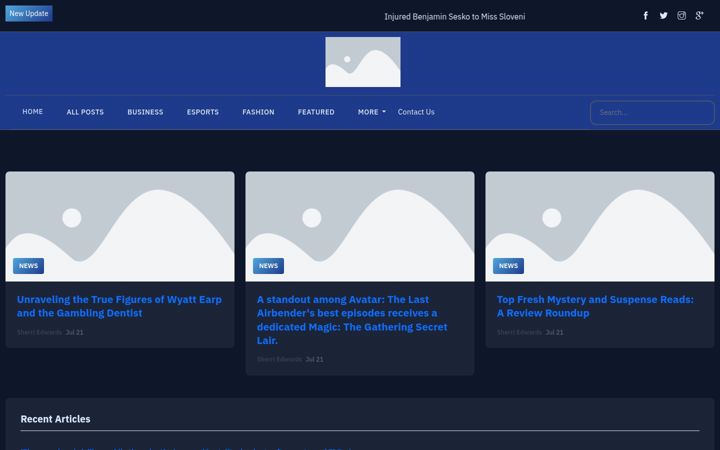This screenshot has width=720, height=450.
Task: Open Top Fresh Mystery and Suspense Reads article
Action: tap(595, 306)
